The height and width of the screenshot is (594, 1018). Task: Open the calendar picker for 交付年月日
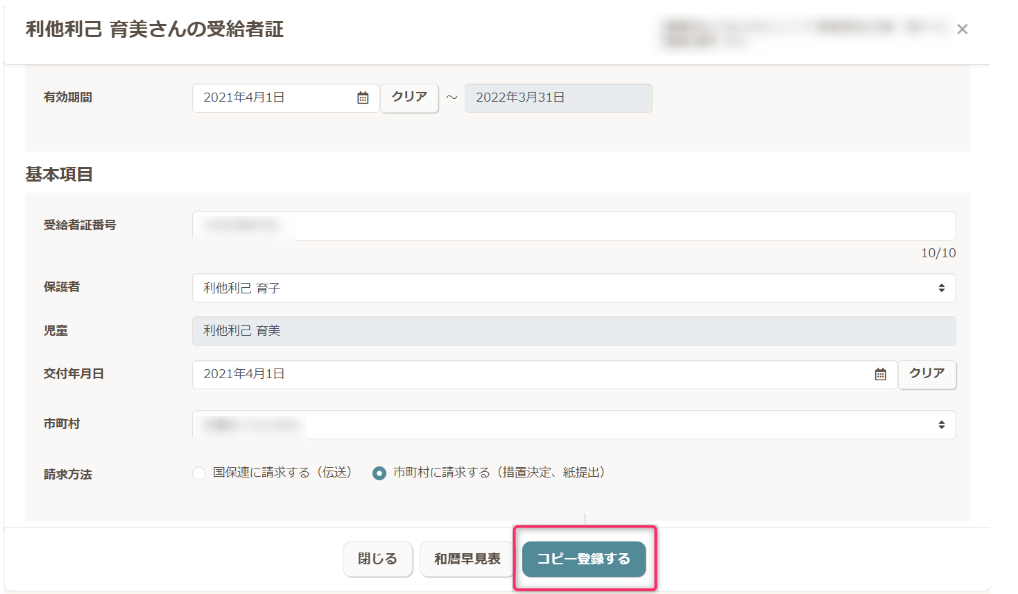point(880,374)
